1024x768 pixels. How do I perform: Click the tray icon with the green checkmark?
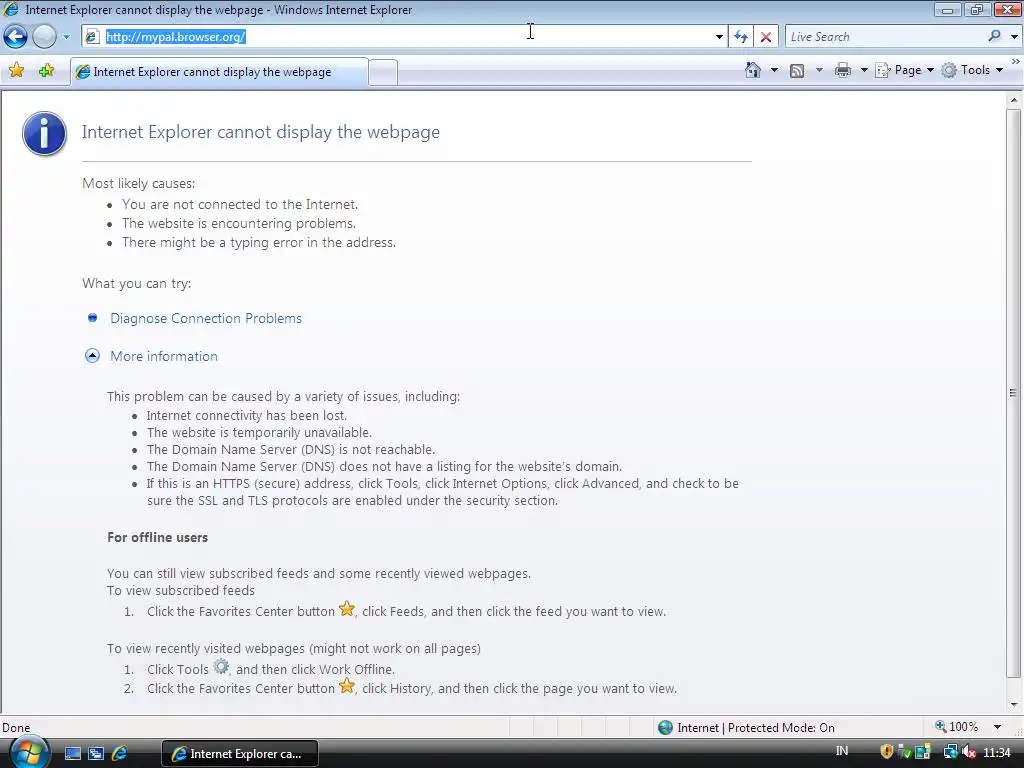904,752
